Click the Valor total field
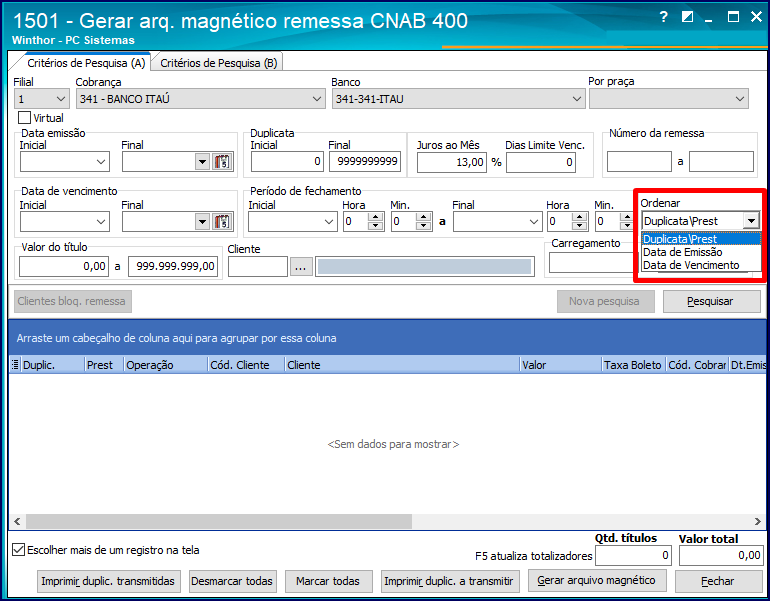770x601 pixels. [x=721, y=556]
